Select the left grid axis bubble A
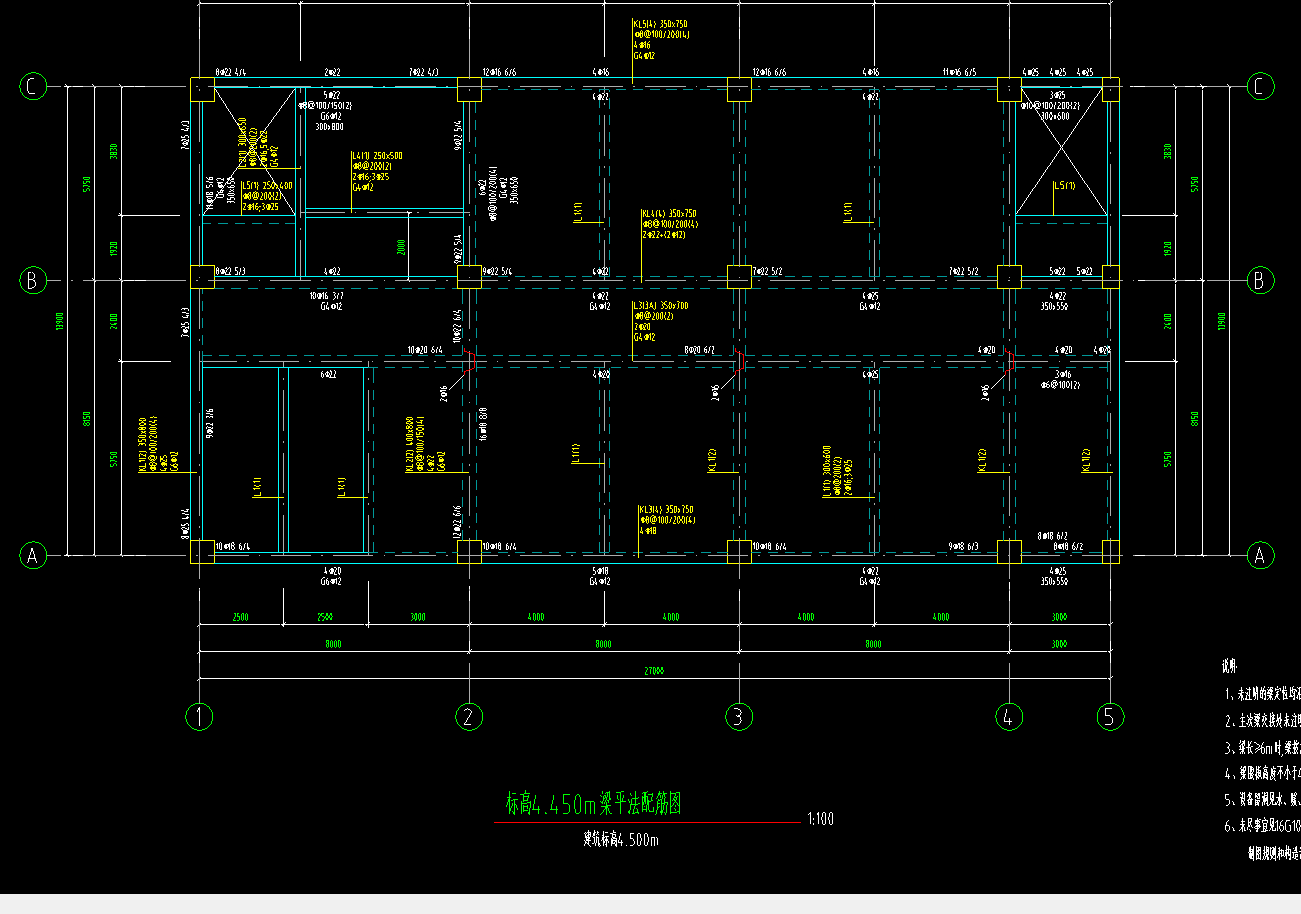The width and height of the screenshot is (1301, 914). (33, 555)
